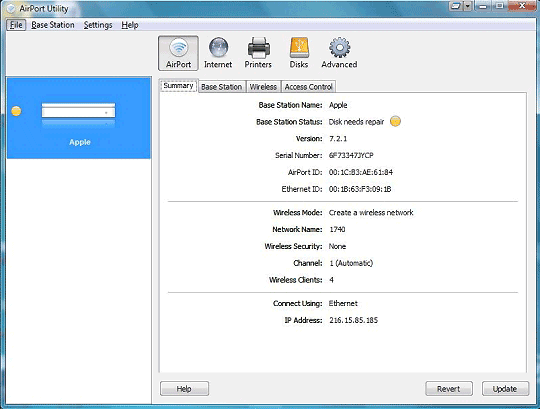Switch to the Base Station tab
Screen dimensions: 540x409
coord(221,87)
